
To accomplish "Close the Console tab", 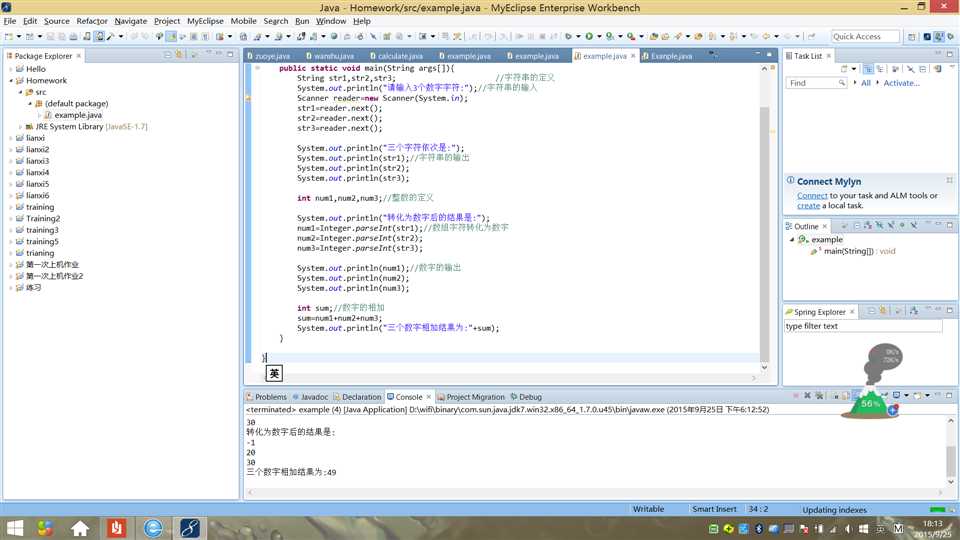I will pyautogui.click(x=429, y=397).
